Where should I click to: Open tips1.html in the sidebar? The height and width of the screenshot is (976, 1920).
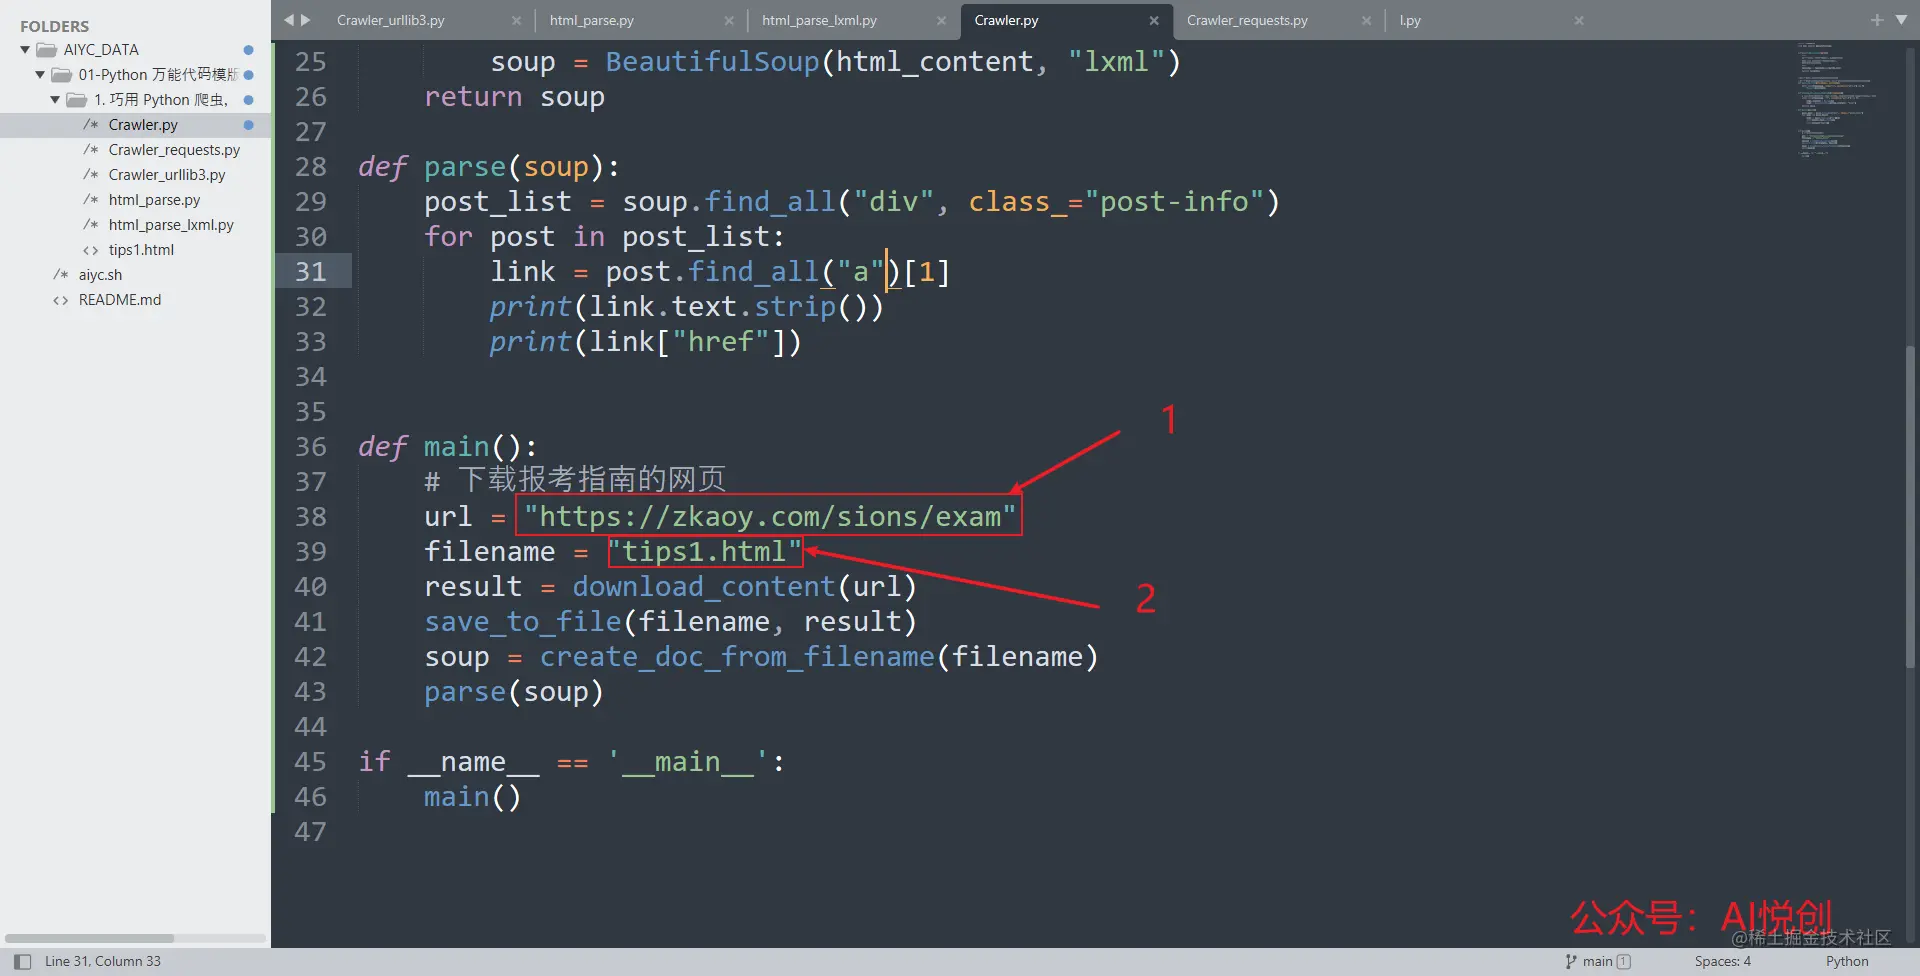pyautogui.click(x=141, y=250)
